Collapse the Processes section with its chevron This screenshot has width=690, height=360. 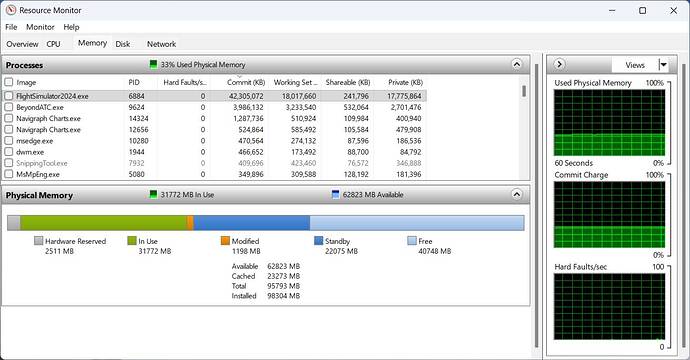(x=517, y=65)
